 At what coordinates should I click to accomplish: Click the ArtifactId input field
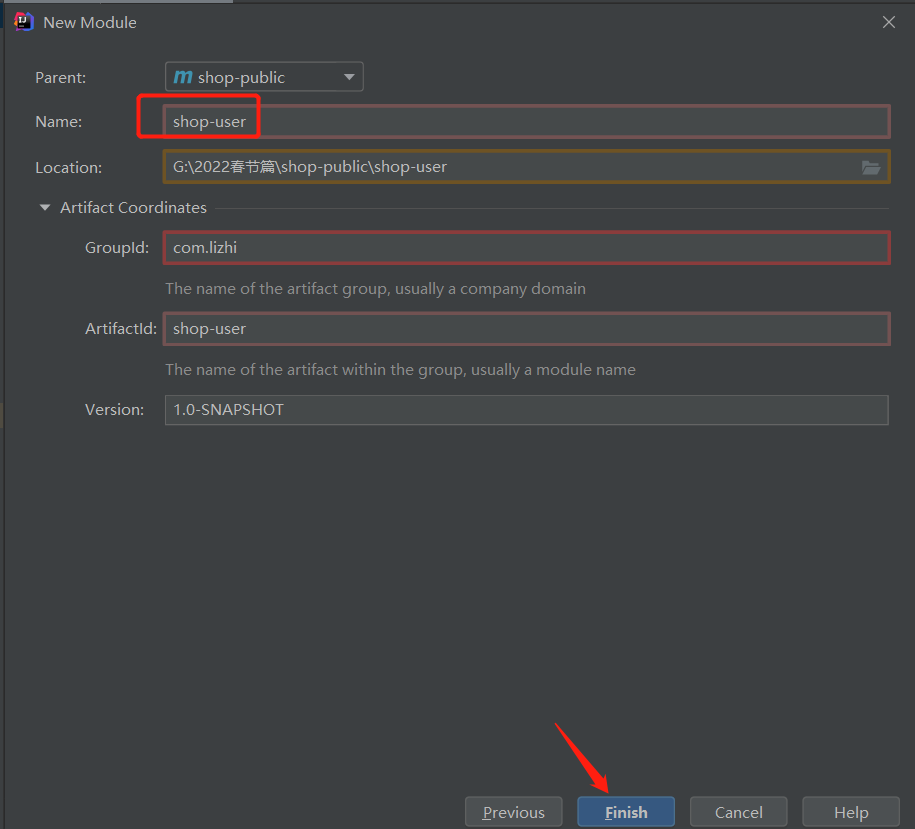526,328
